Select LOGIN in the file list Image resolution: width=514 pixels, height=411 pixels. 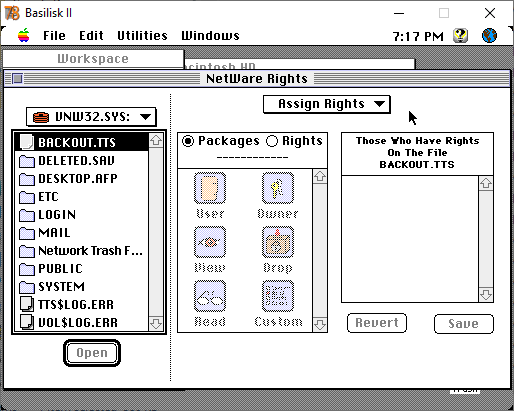(x=57, y=215)
